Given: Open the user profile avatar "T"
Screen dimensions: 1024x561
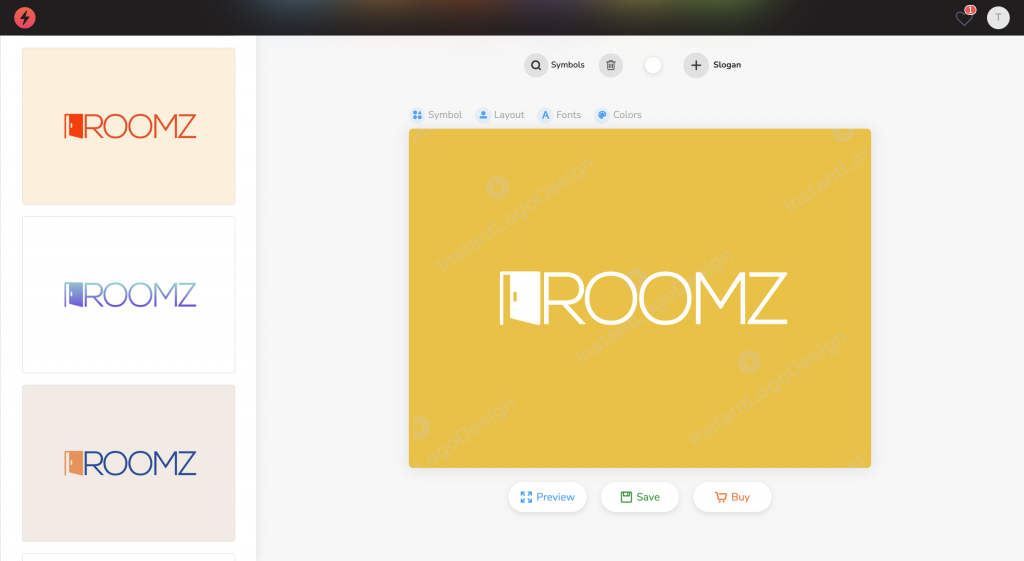Looking at the screenshot, I should (x=998, y=18).
